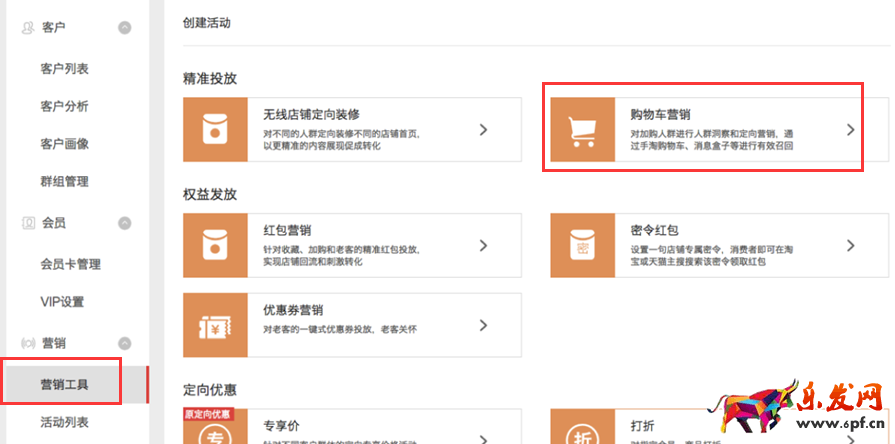This screenshot has height=444, width=895.
Task: Click the 密令红包 orange icon
Action: pyautogui.click(x=582, y=245)
